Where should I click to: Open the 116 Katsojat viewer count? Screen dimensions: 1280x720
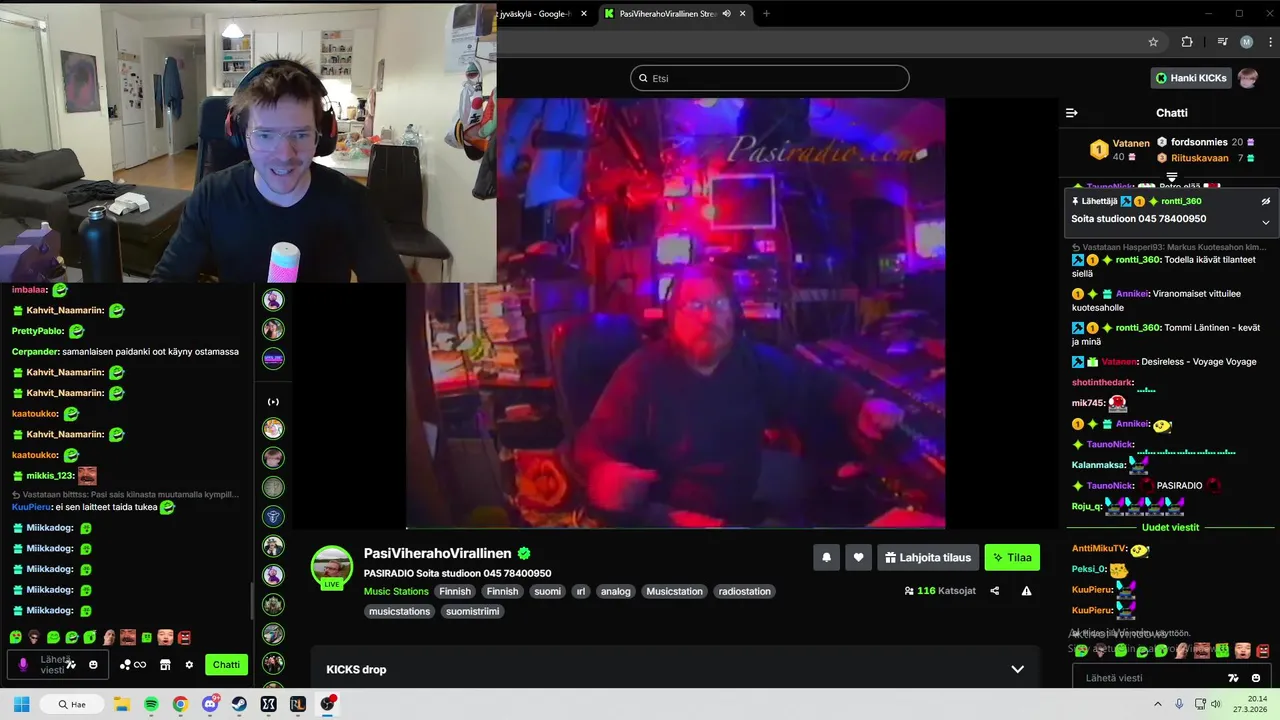tap(939, 591)
